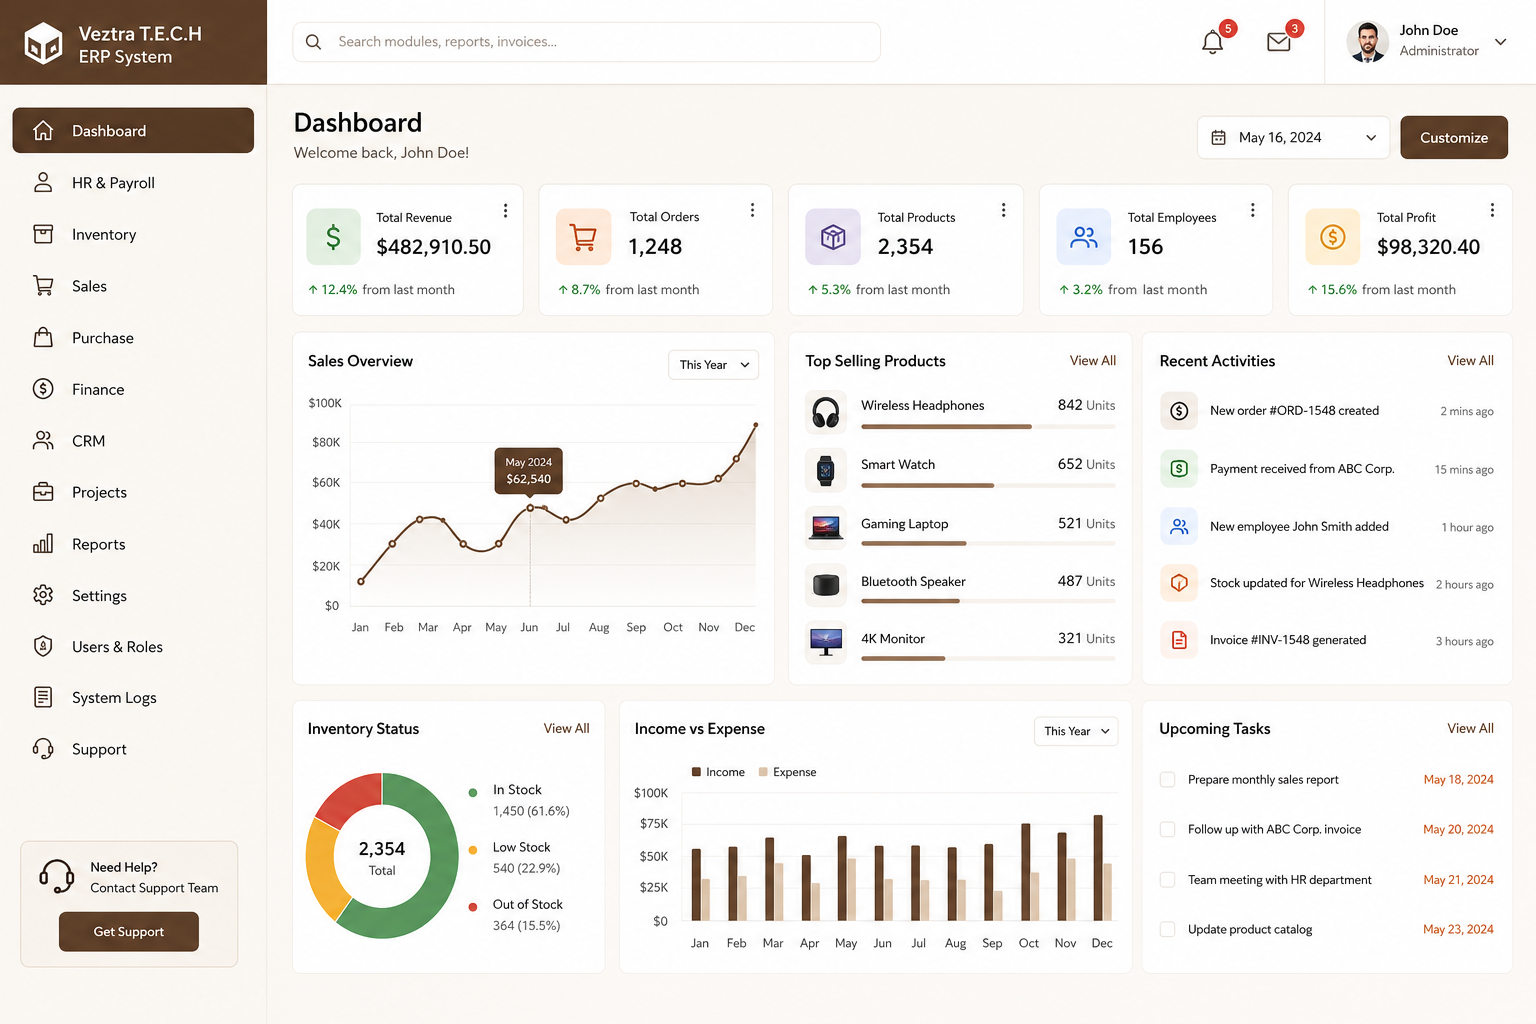The height and width of the screenshot is (1024, 1536).
Task: Open Total Products card three-dot menu
Action: pyautogui.click(x=1003, y=210)
